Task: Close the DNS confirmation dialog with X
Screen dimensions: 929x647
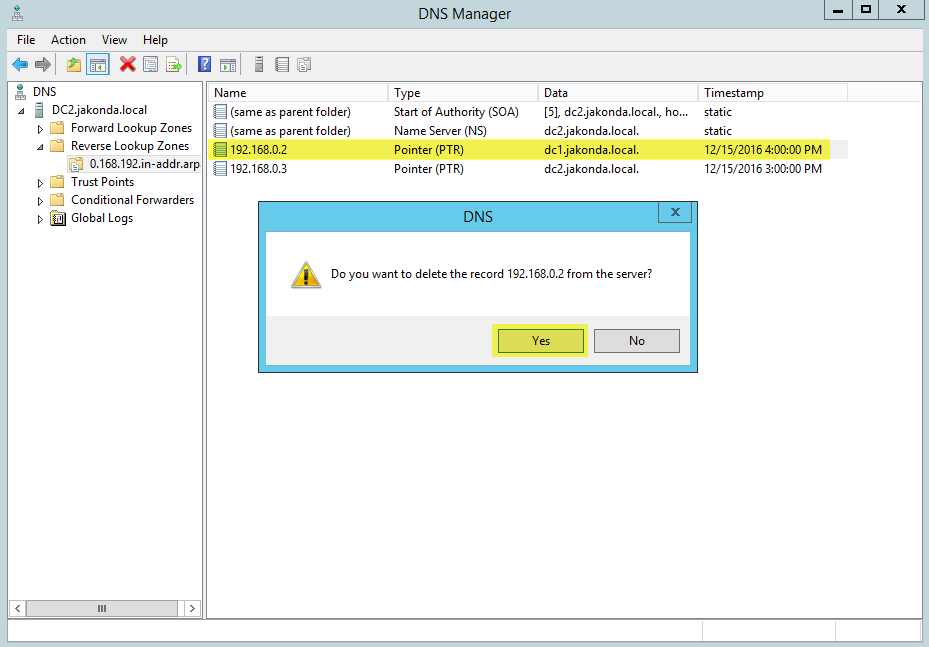Action: [675, 213]
